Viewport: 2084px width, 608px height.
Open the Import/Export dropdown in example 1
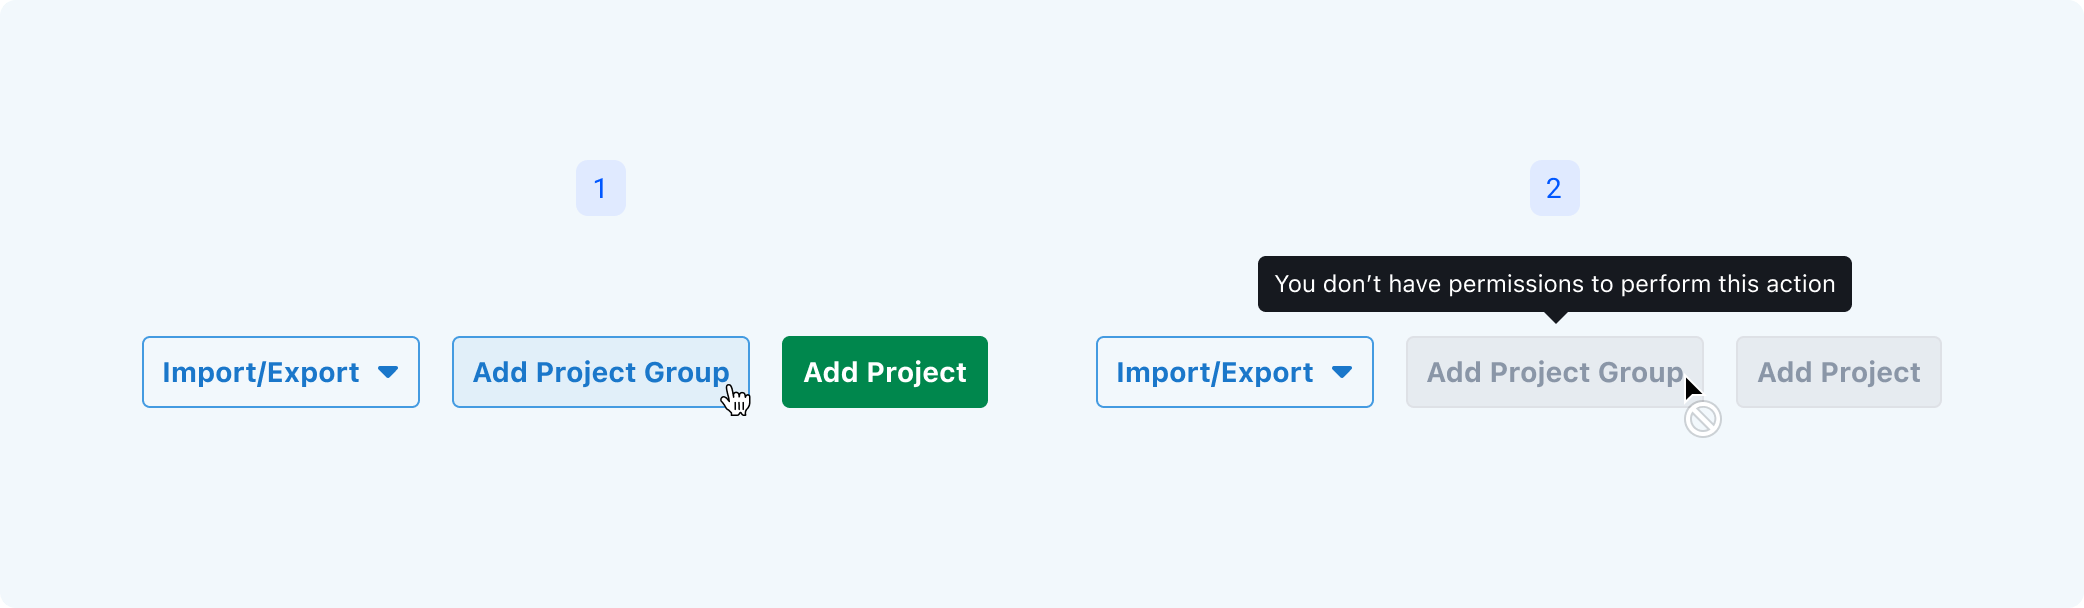pos(280,372)
